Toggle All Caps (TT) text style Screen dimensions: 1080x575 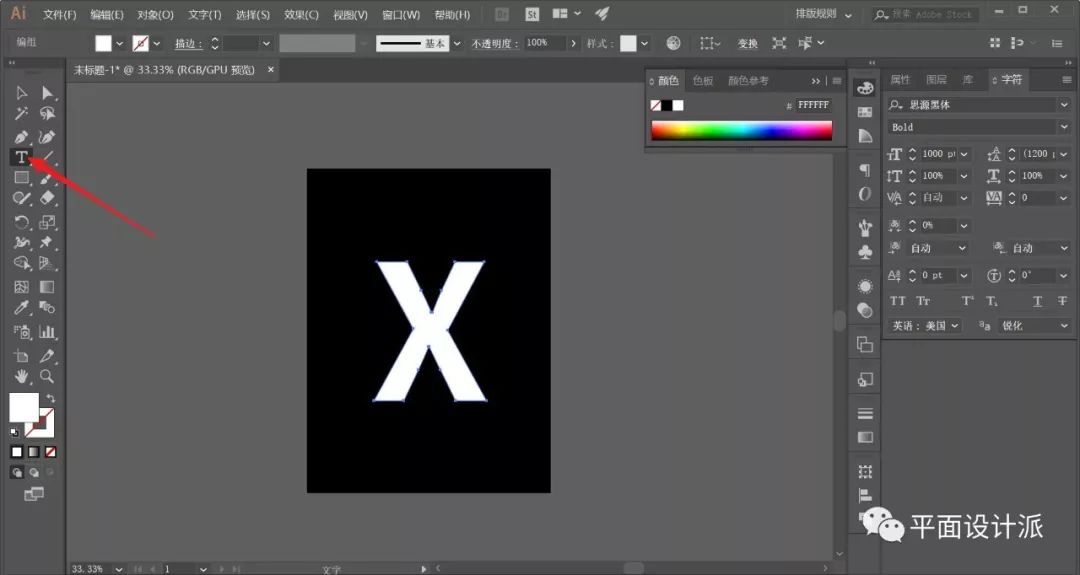897,301
